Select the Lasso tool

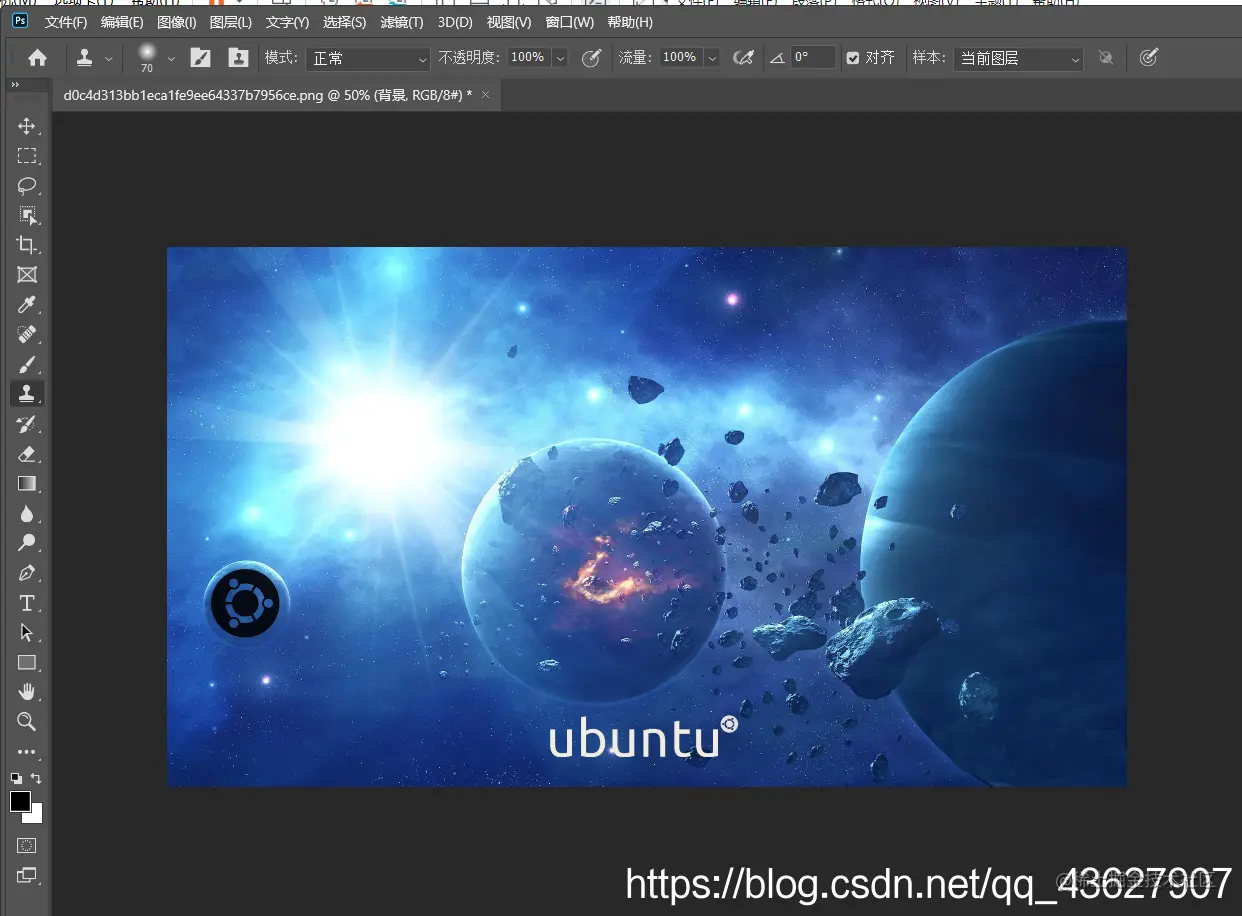27,186
